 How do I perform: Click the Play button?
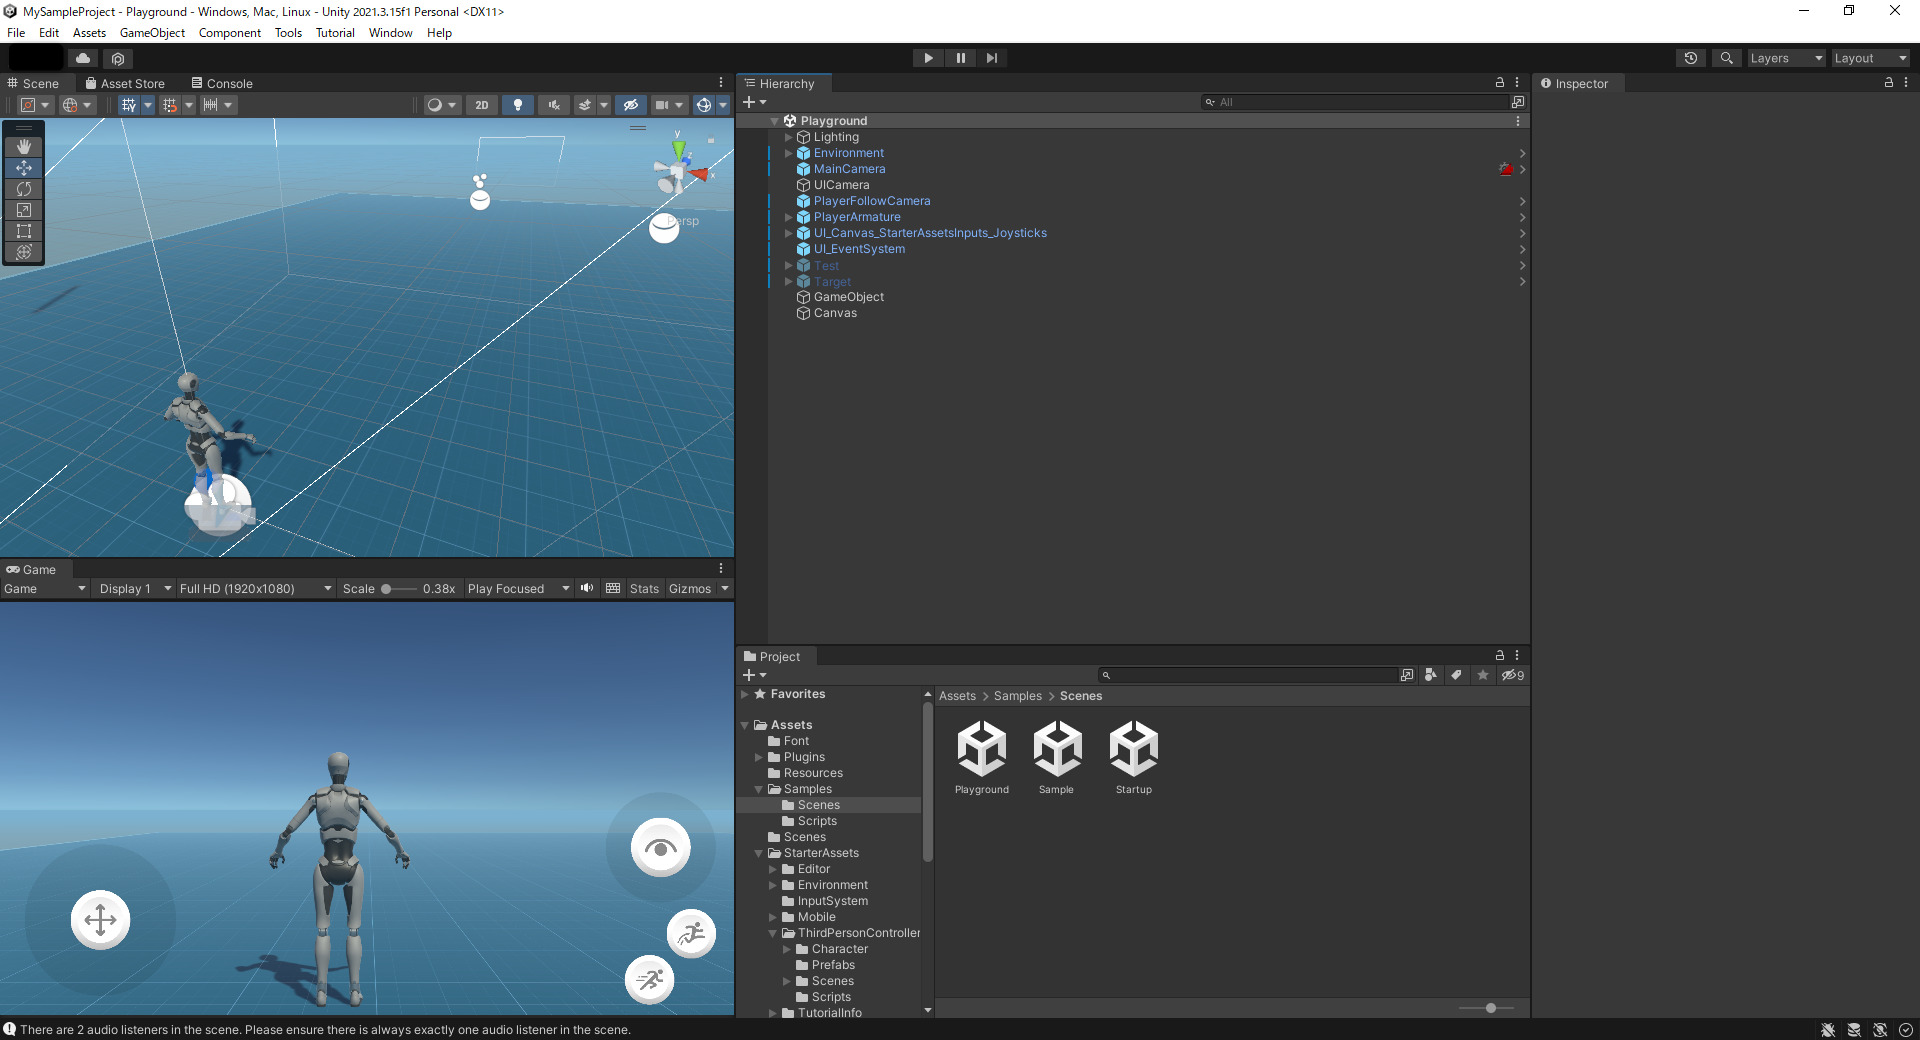pyautogui.click(x=928, y=58)
